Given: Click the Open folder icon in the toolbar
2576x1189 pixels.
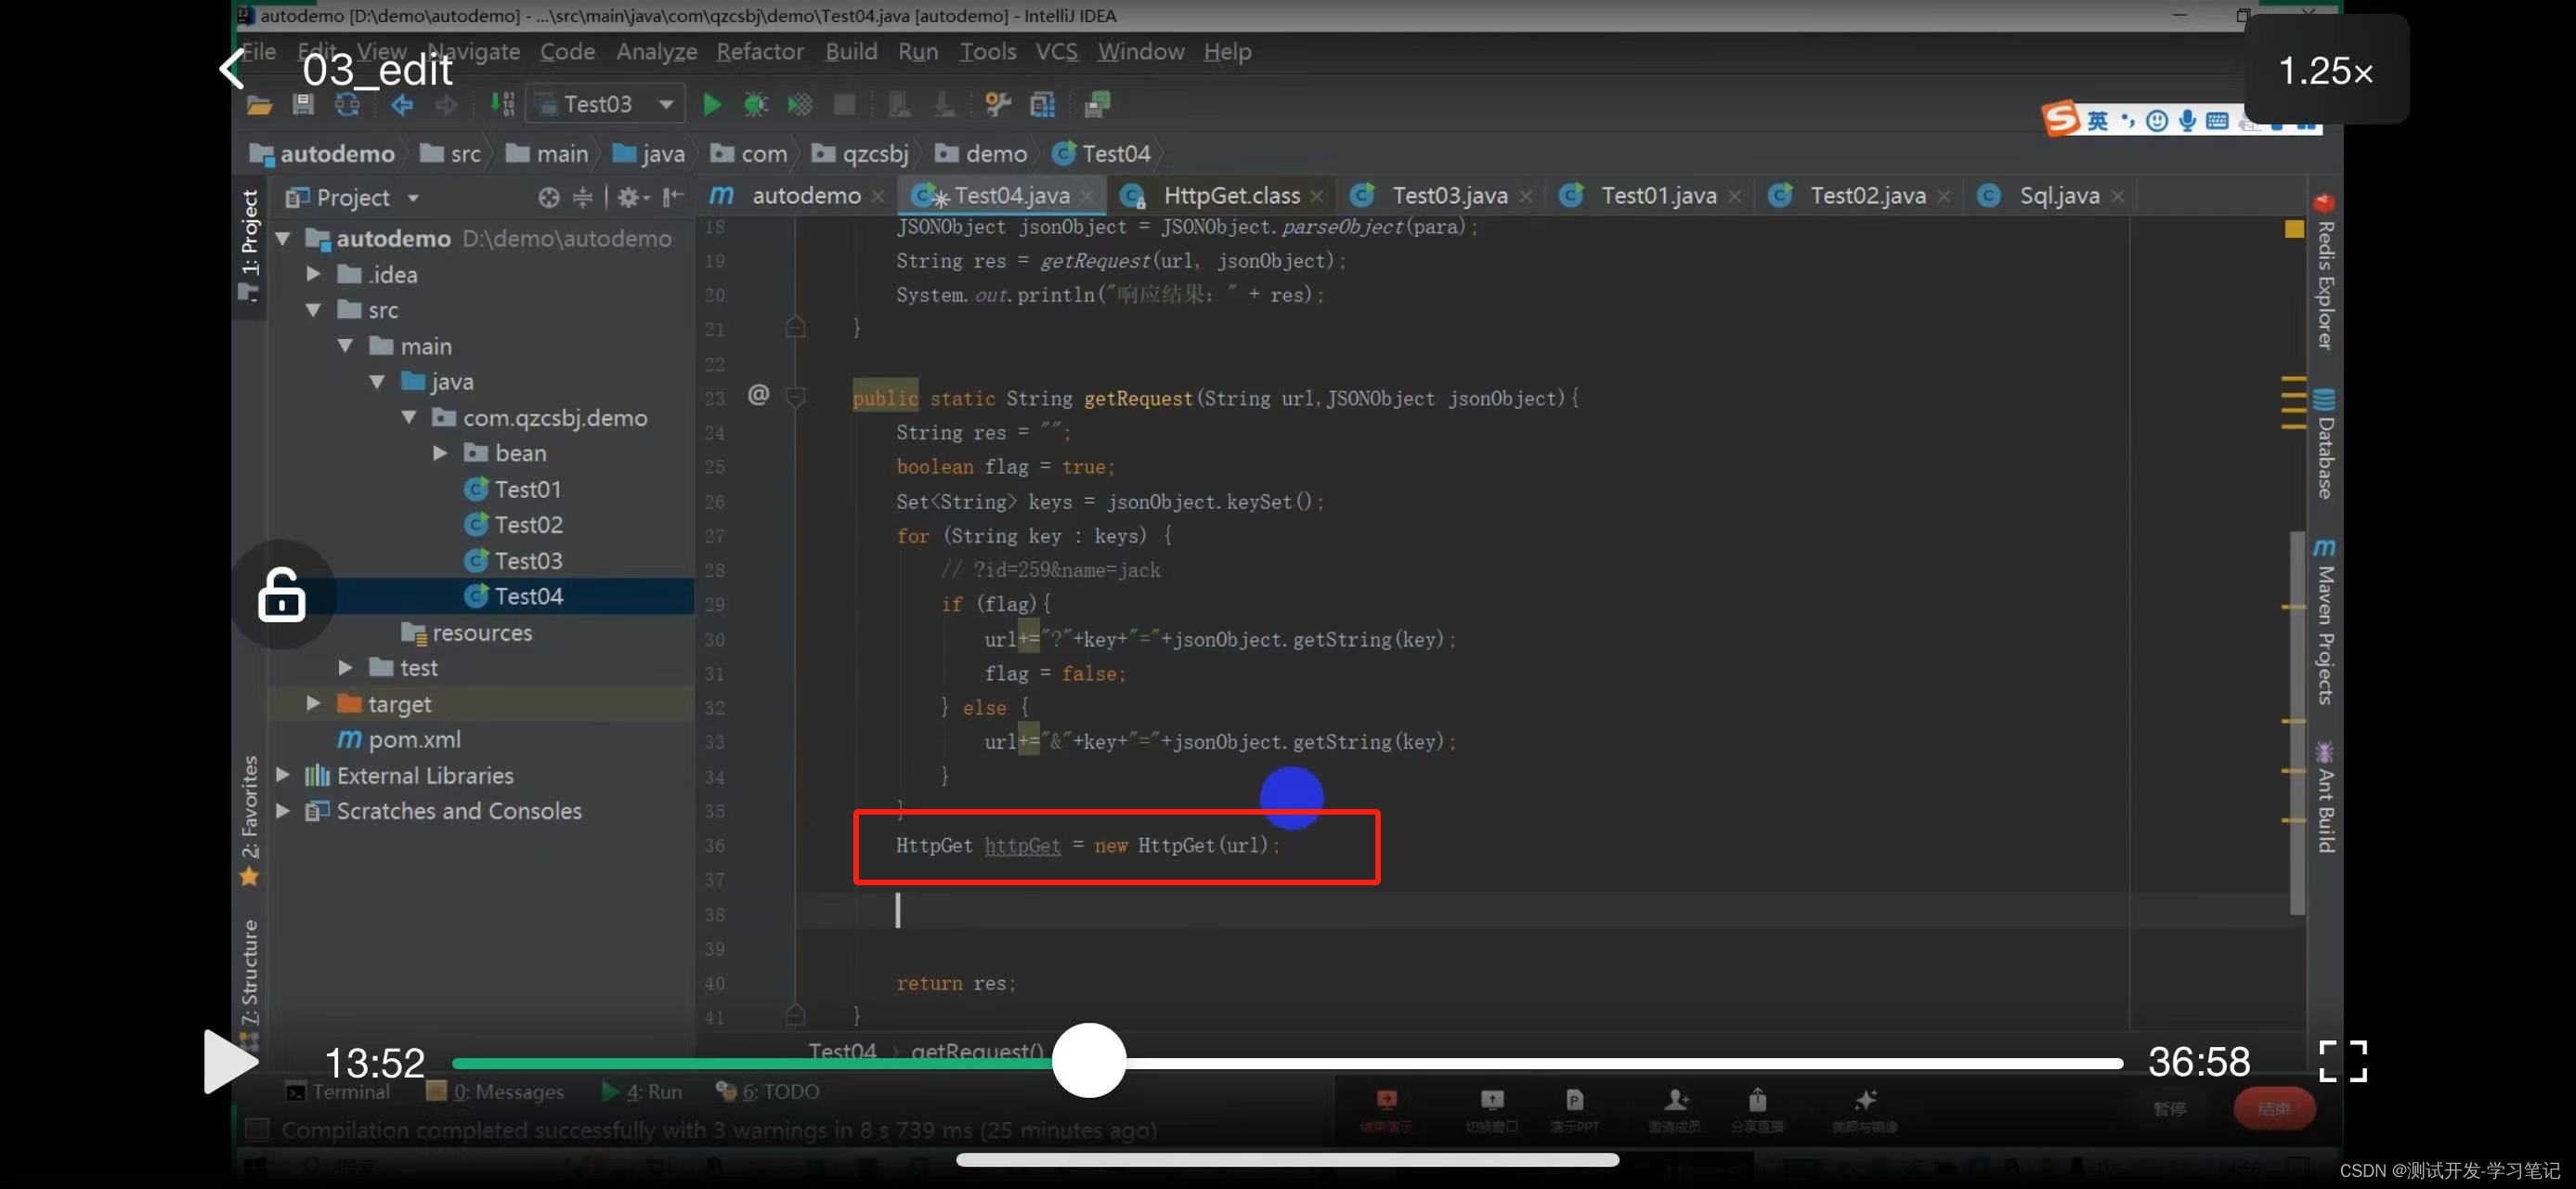Looking at the screenshot, I should [259, 104].
